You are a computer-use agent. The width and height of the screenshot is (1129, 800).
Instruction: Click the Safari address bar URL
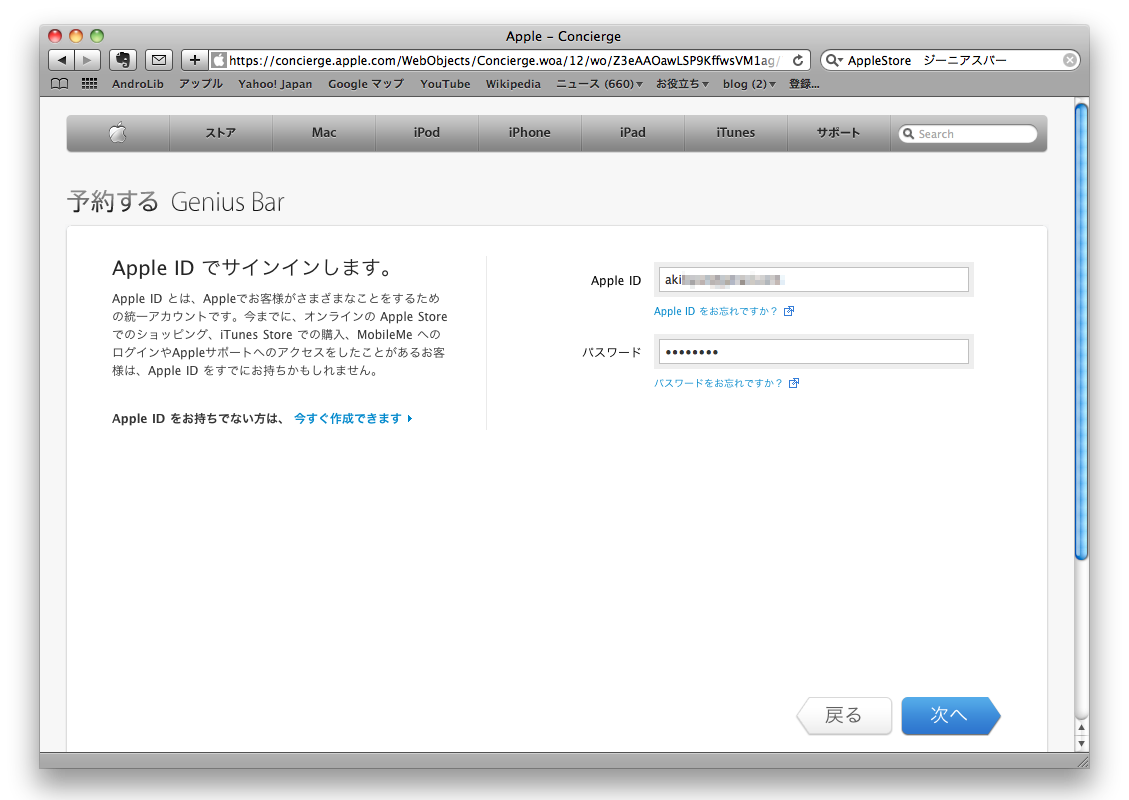502,60
